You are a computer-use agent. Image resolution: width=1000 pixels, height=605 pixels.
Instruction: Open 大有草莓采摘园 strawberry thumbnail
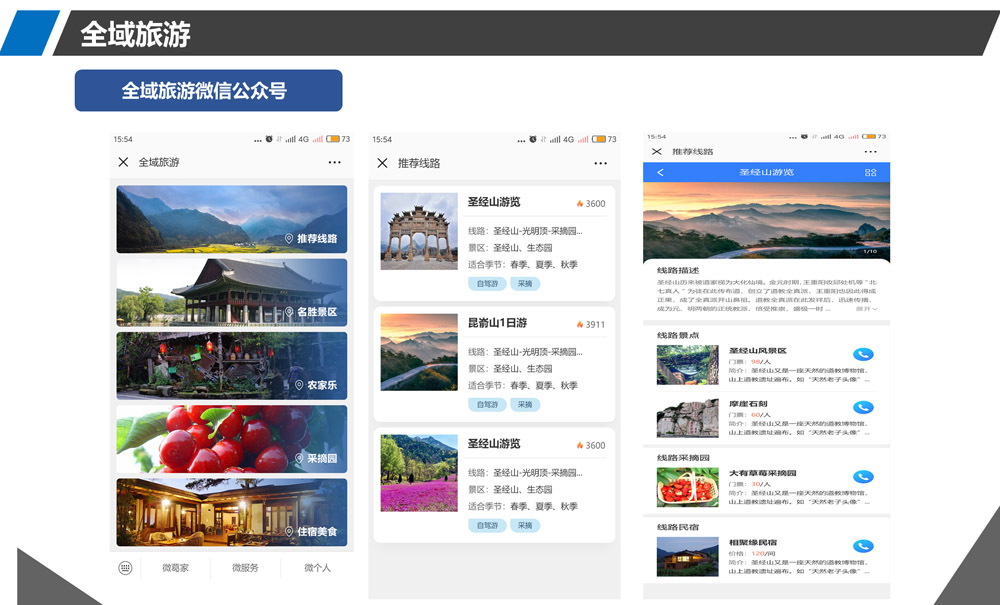tap(688, 487)
